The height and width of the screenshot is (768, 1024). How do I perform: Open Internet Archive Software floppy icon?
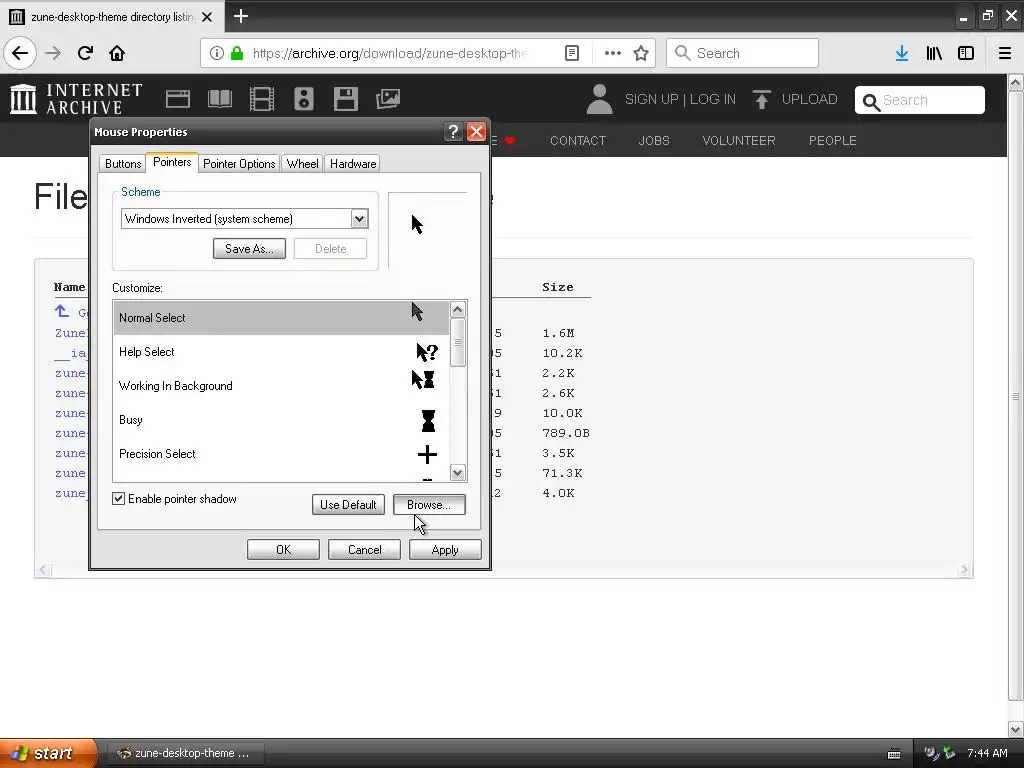click(345, 99)
